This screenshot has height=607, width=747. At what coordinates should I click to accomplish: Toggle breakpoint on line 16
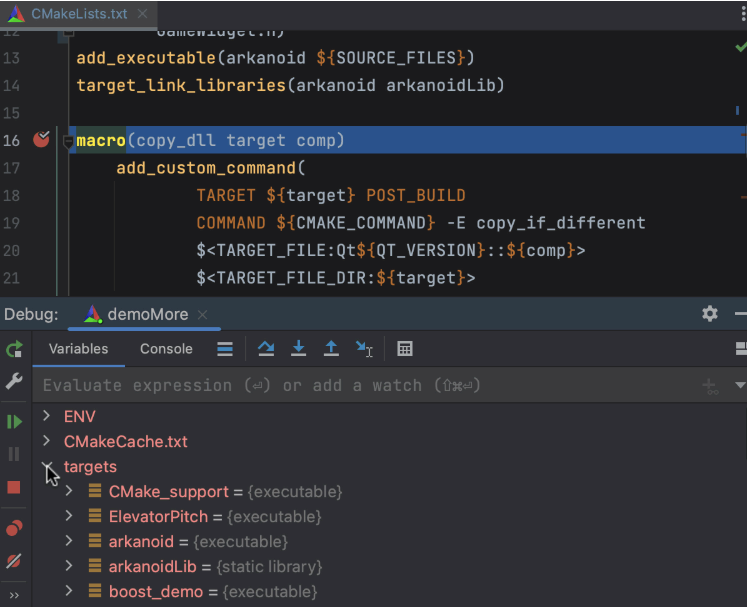click(x=41, y=141)
